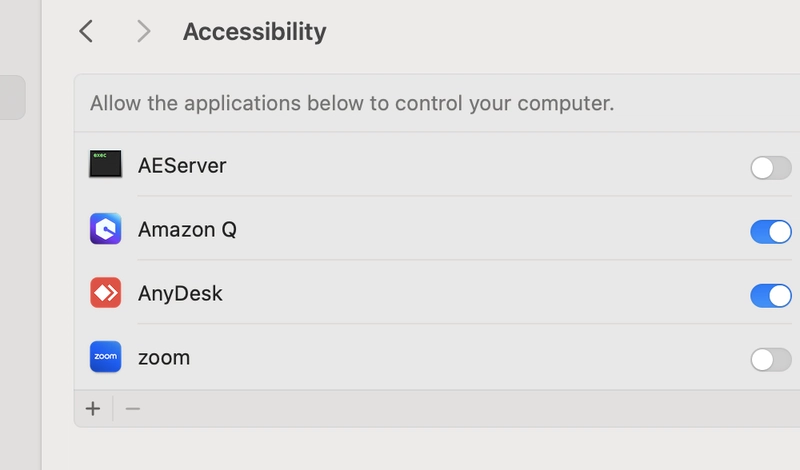Turn on the zoom accessibility switch
The height and width of the screenshot is (470, 800).
[x=771, y=360]
